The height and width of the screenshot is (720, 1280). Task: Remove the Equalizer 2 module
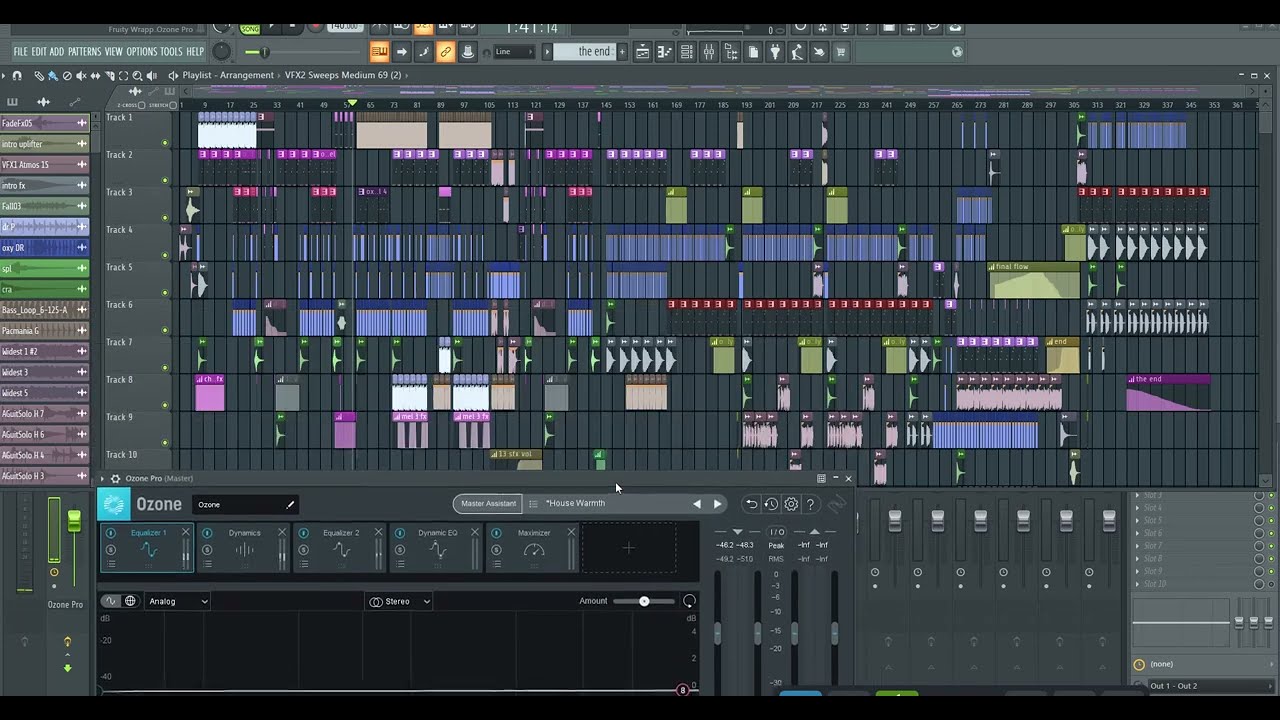point(378,533)
